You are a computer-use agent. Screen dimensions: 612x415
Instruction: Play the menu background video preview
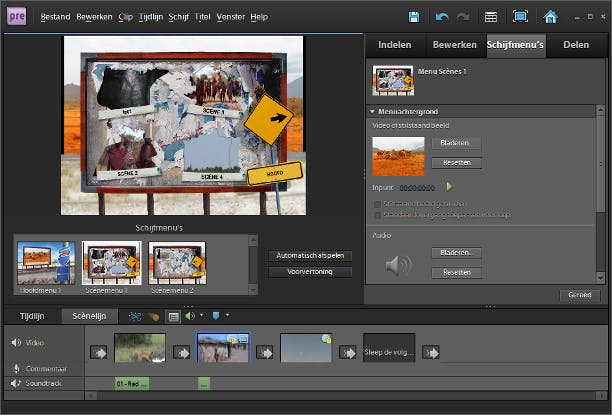(x=449, y=186)
